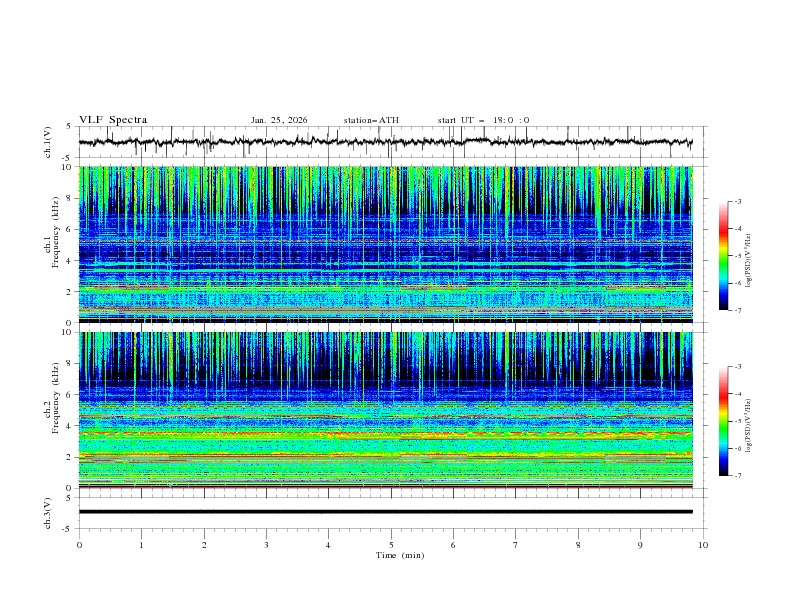The height and width of the screenshot is (612, 792).
Task: Click the ch.1 PSD color bar
Action: coord(723,256)
